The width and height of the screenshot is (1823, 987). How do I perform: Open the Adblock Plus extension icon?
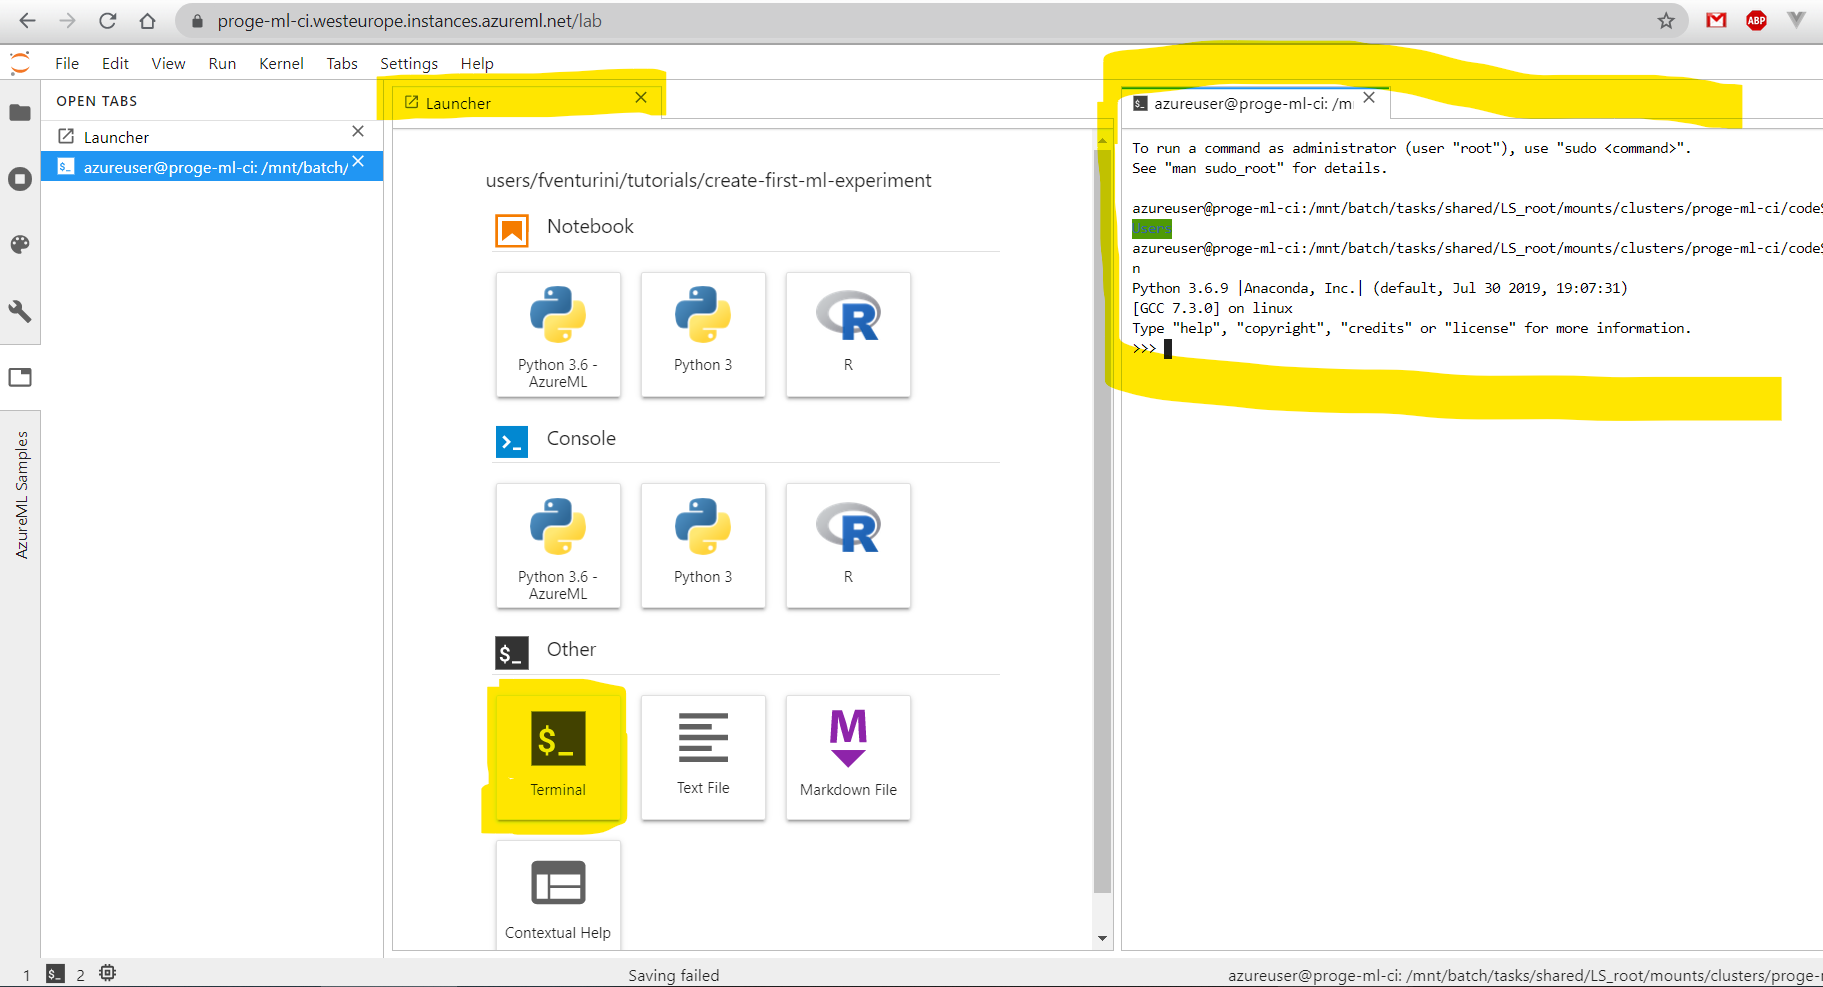point(1757,20)
